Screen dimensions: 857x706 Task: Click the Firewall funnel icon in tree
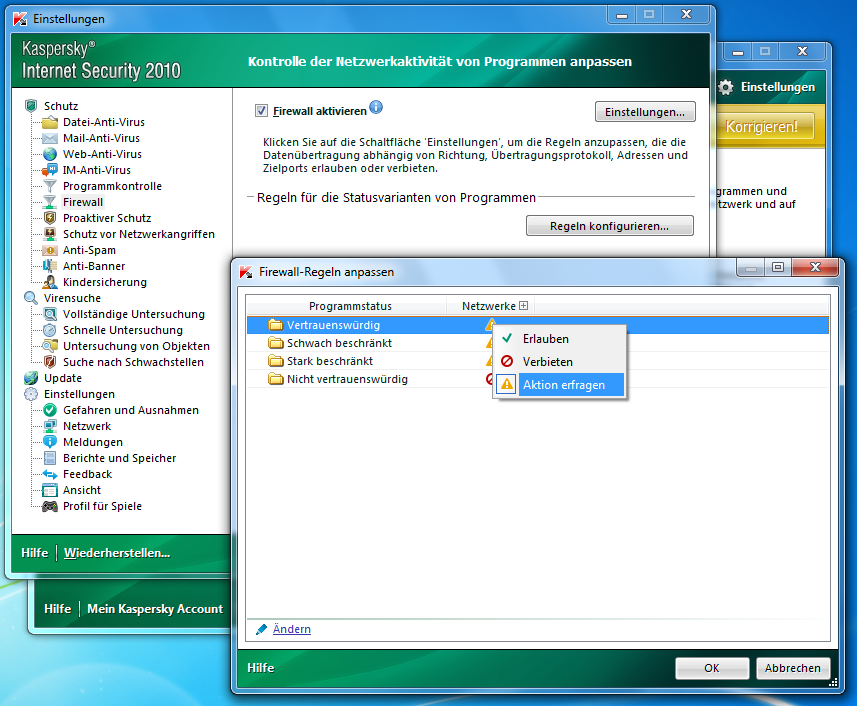coord(50,202)
